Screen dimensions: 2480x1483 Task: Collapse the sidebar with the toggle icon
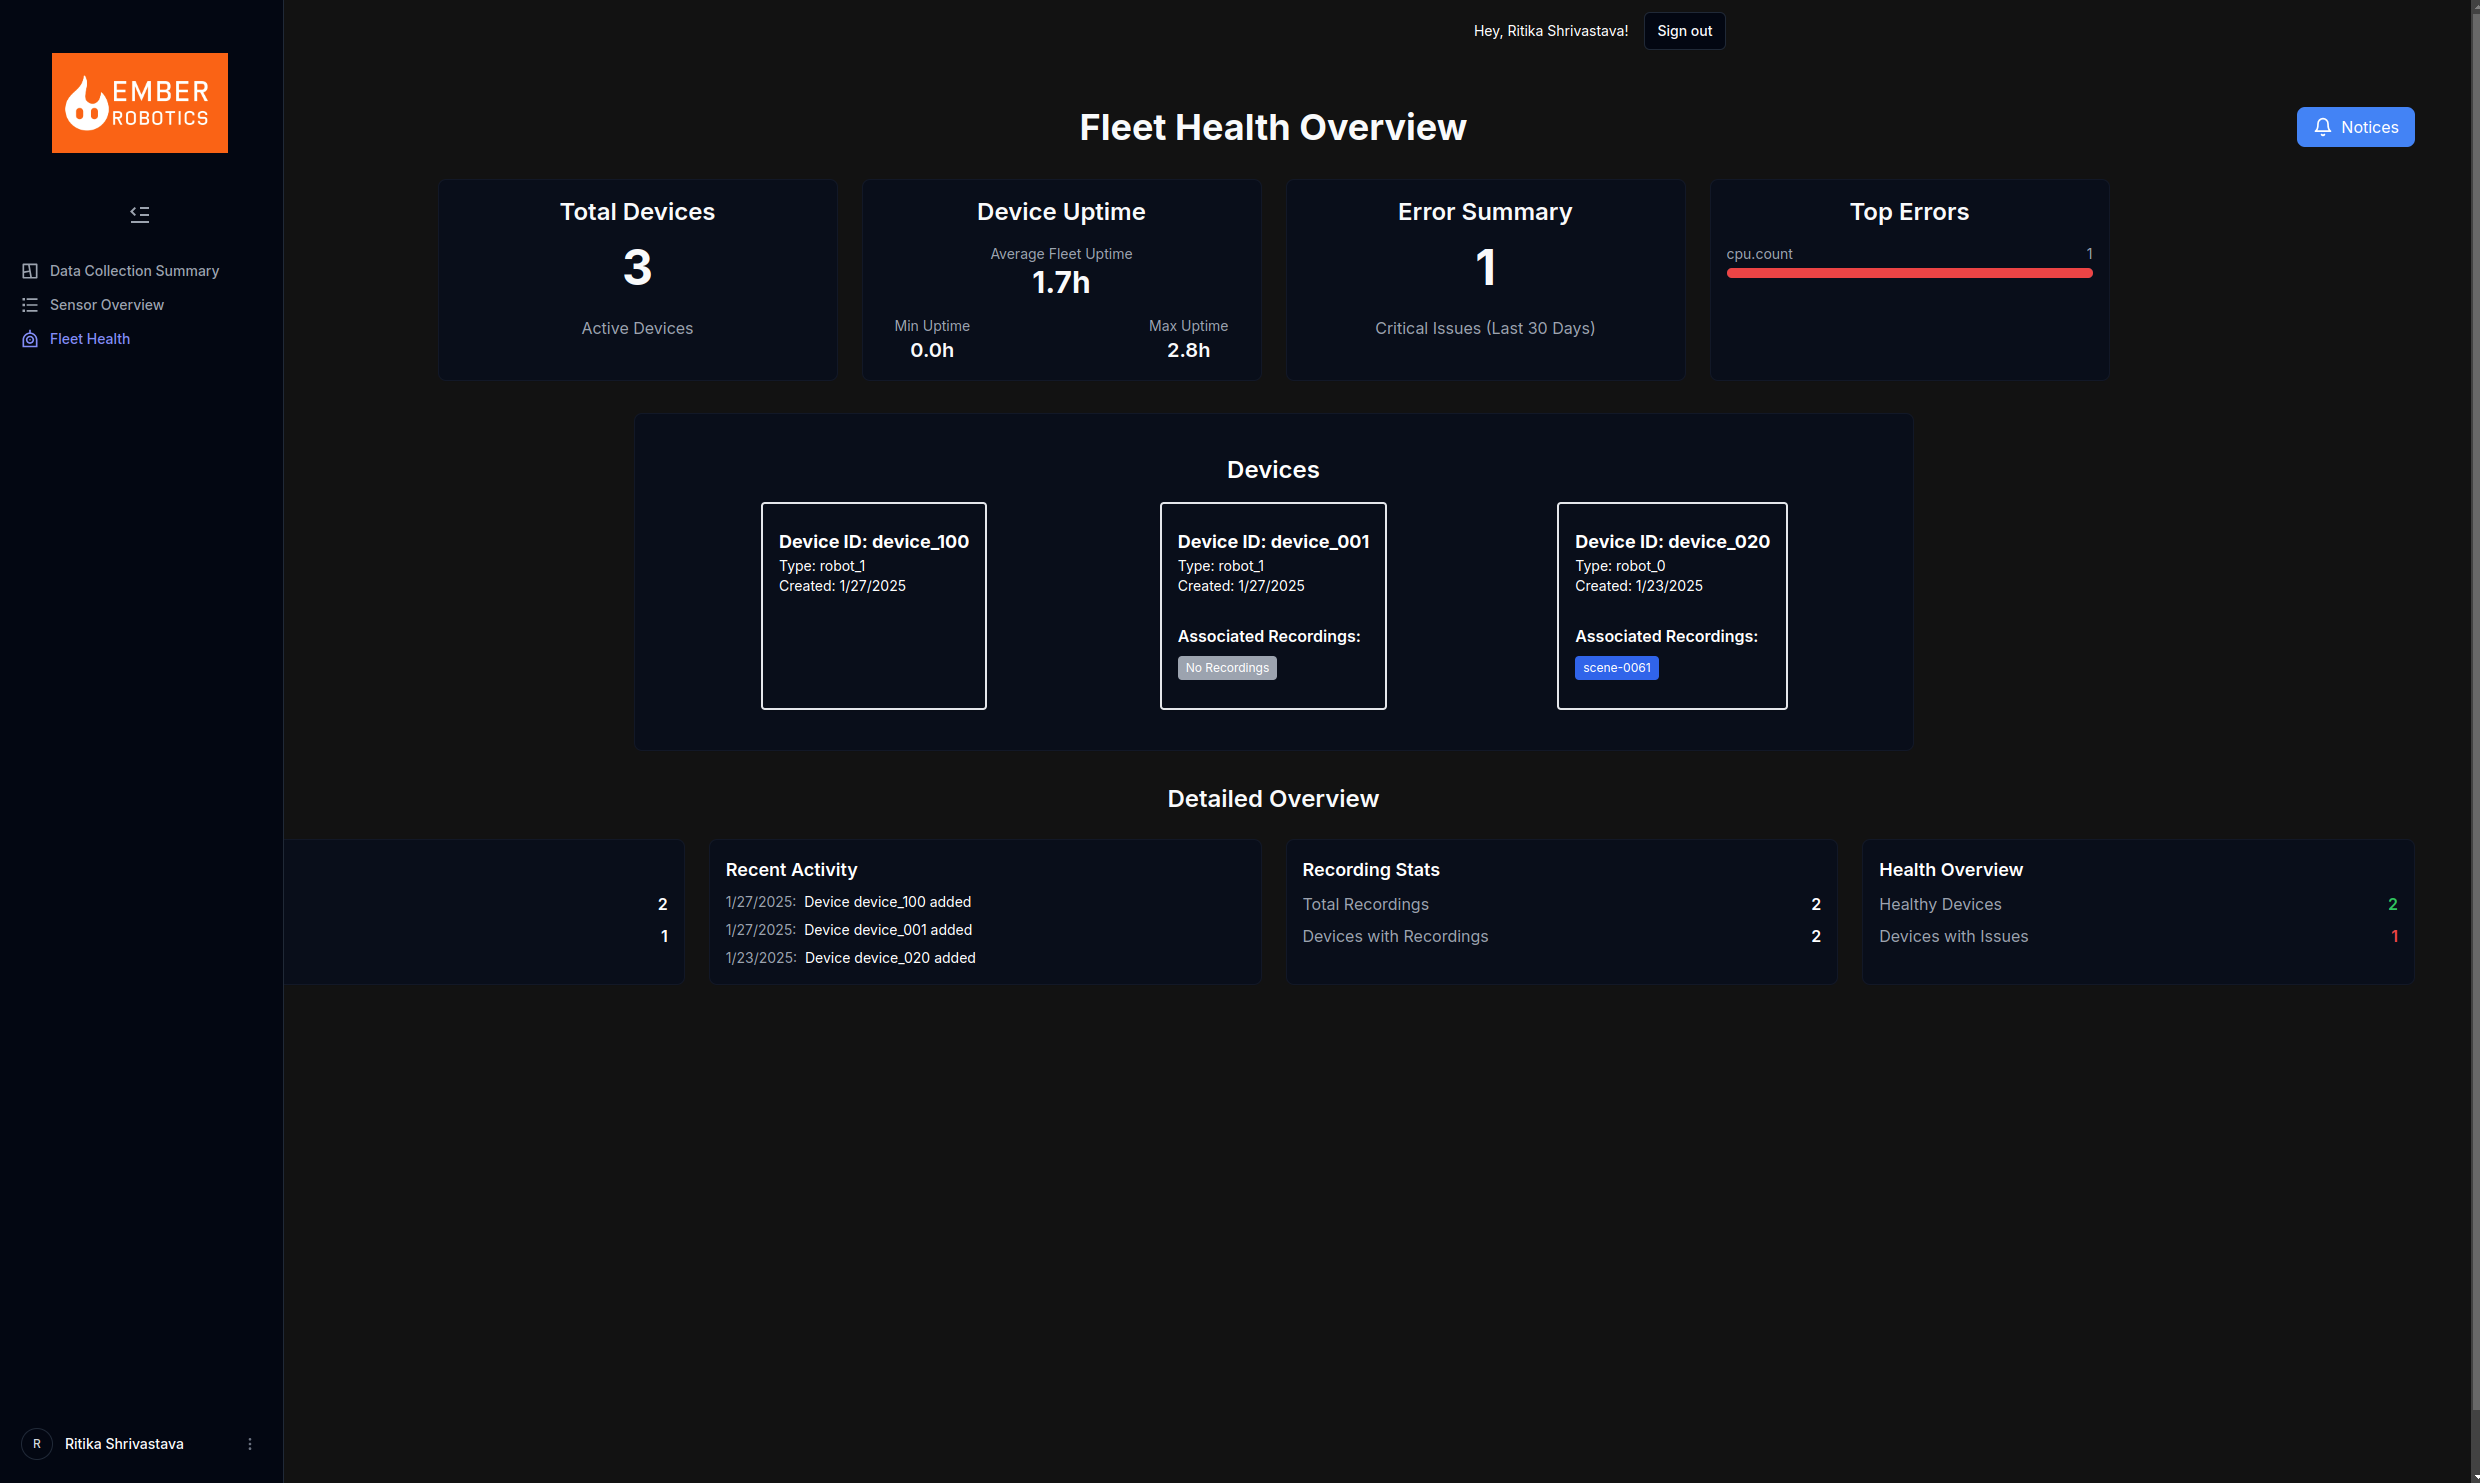click(139, 214)
